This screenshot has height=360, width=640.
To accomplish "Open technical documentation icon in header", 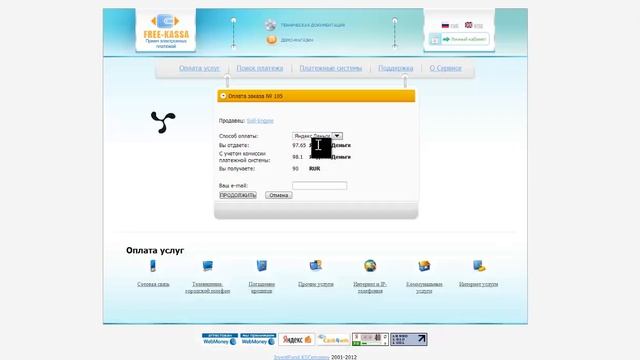I will (x=270, y=25).
